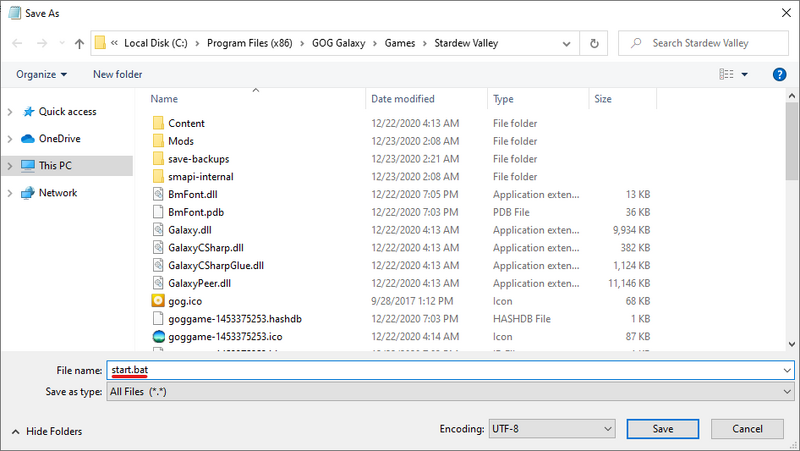Select Network in navigation pane
800x451 pixels.
pyautogui.click(x=58, y=193)
